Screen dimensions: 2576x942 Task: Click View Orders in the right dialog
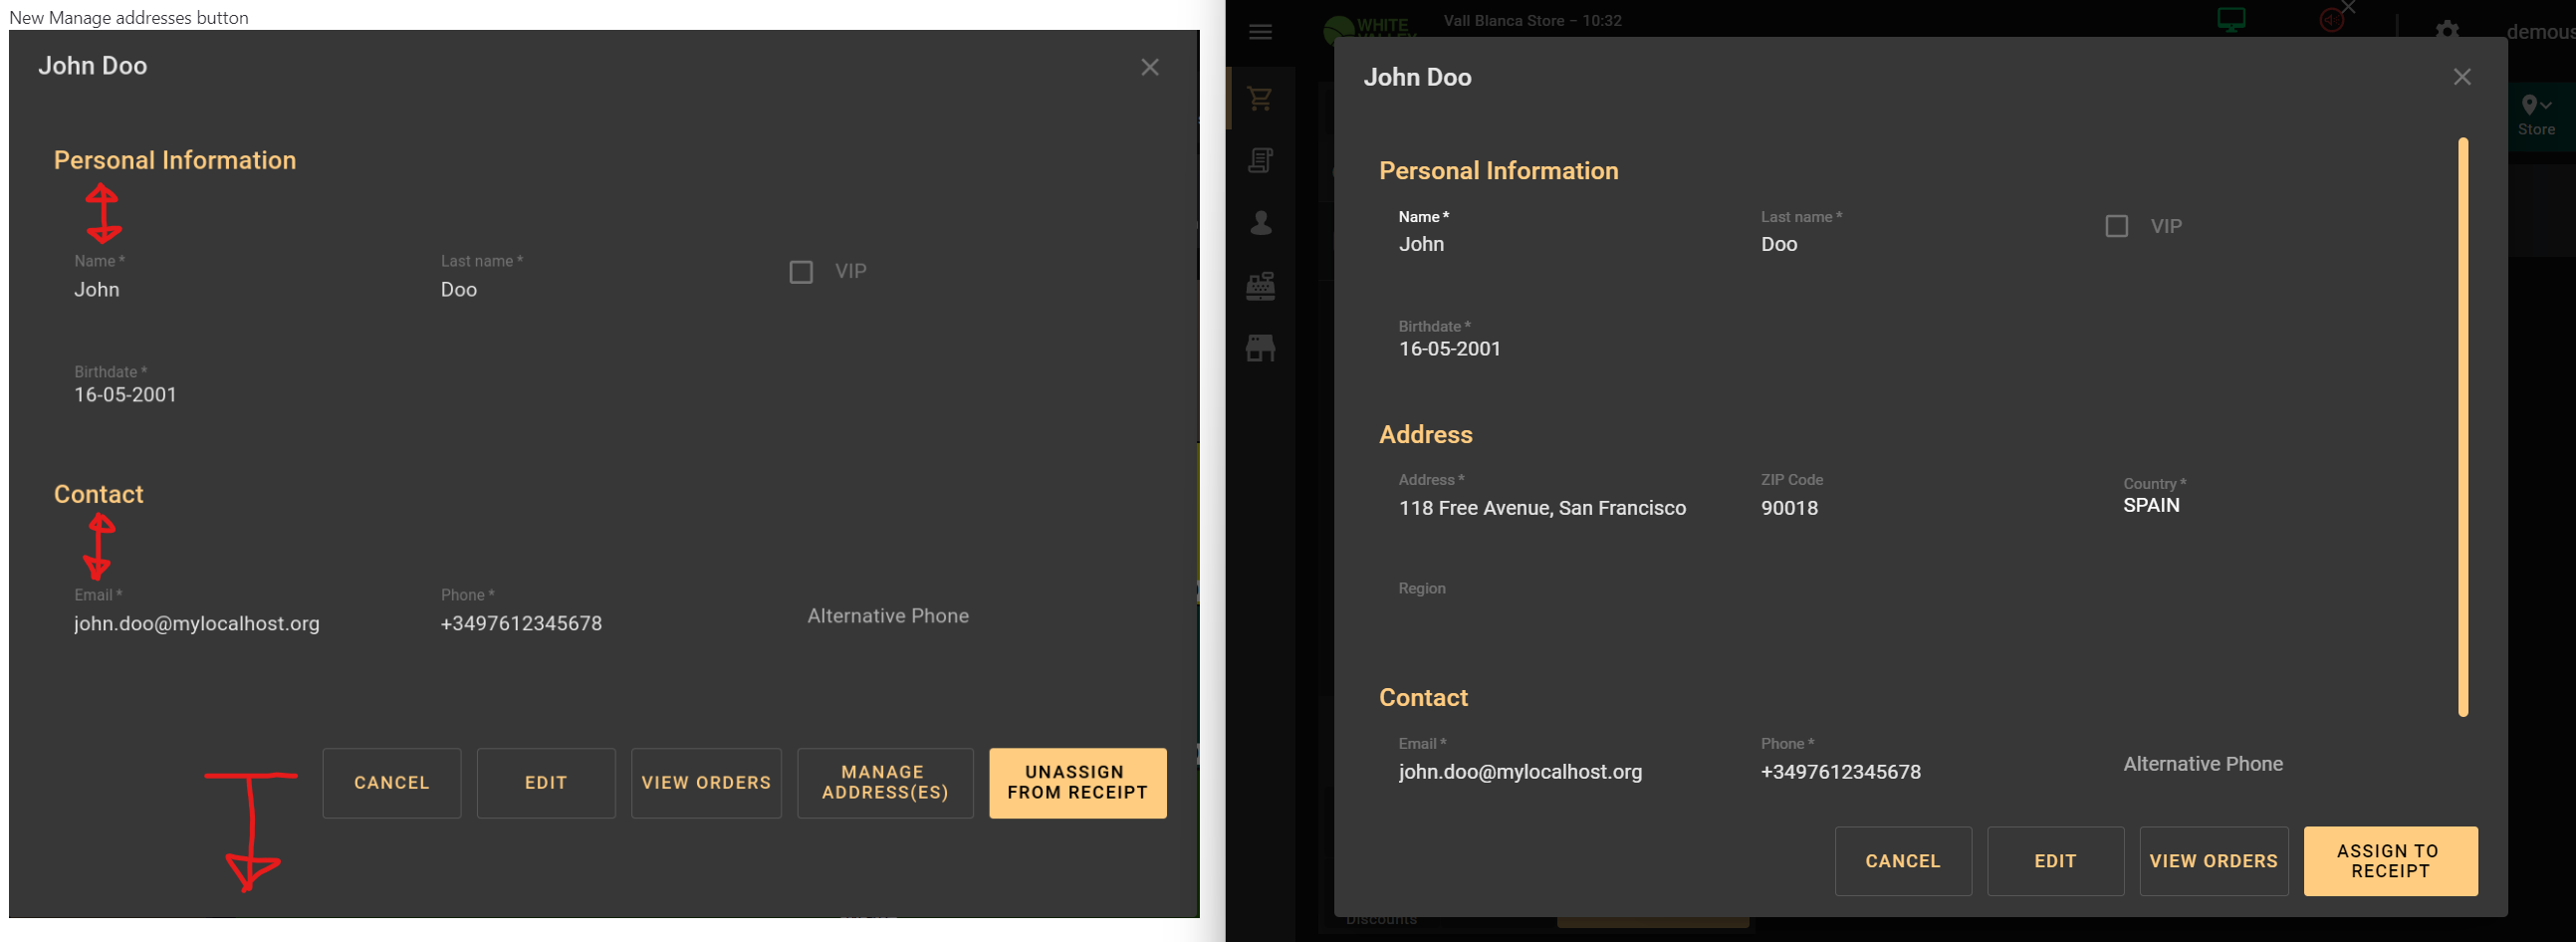tap(2214, 861)
